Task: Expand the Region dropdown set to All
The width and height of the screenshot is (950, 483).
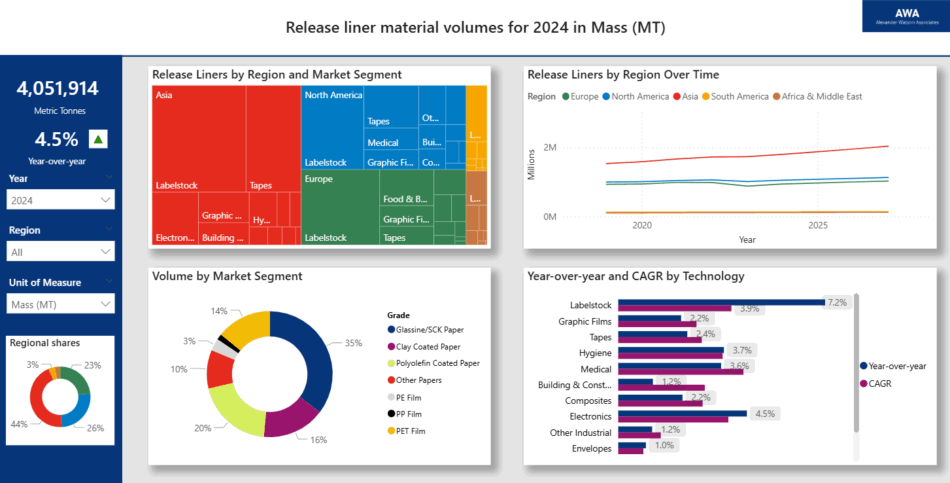Action: point(61,252)
